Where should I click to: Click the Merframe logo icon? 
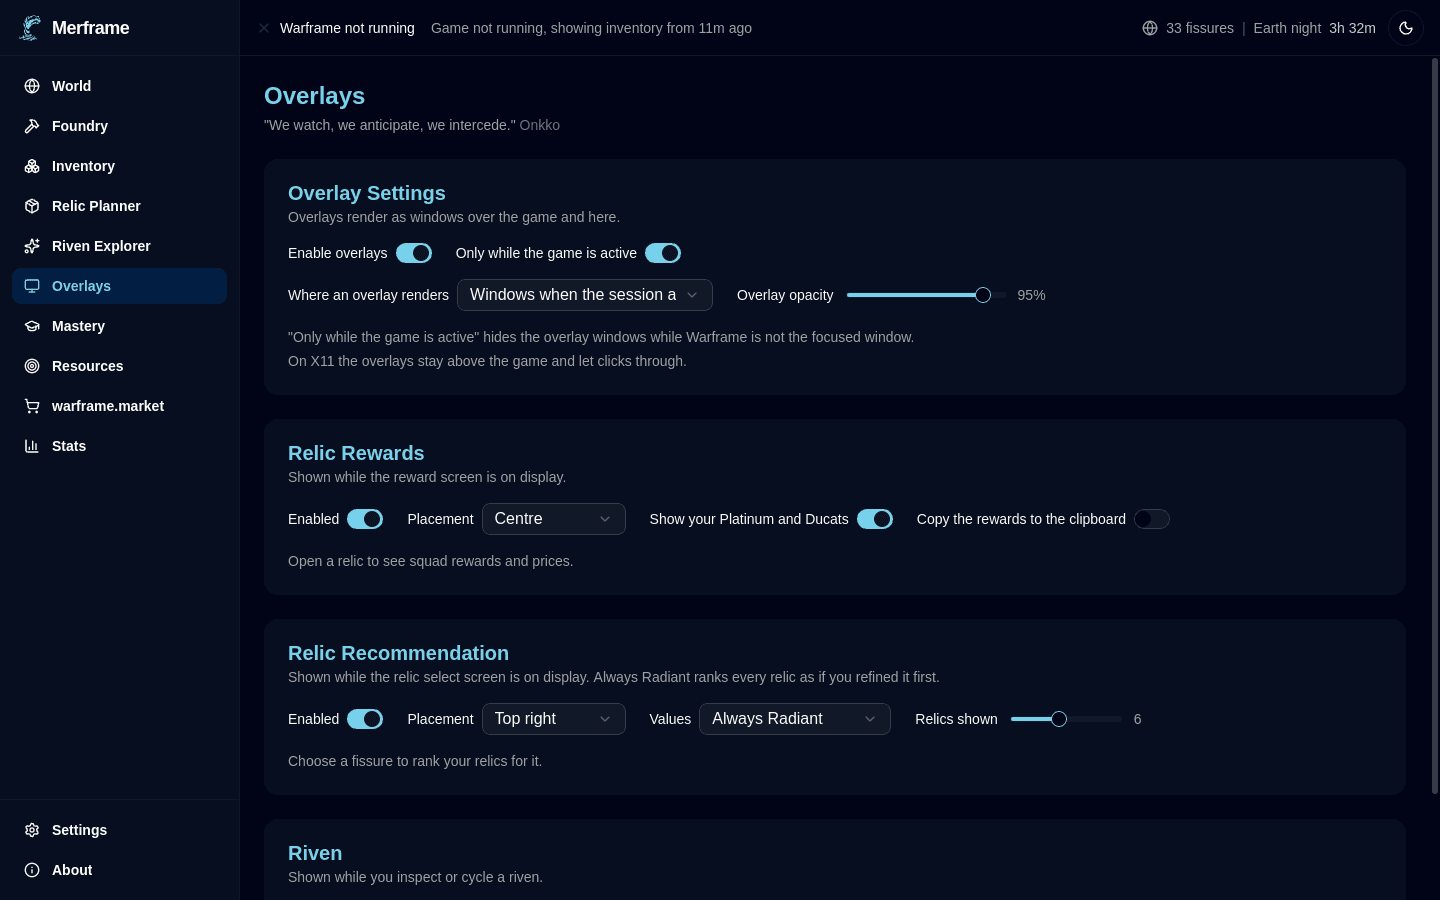[30, 28]
